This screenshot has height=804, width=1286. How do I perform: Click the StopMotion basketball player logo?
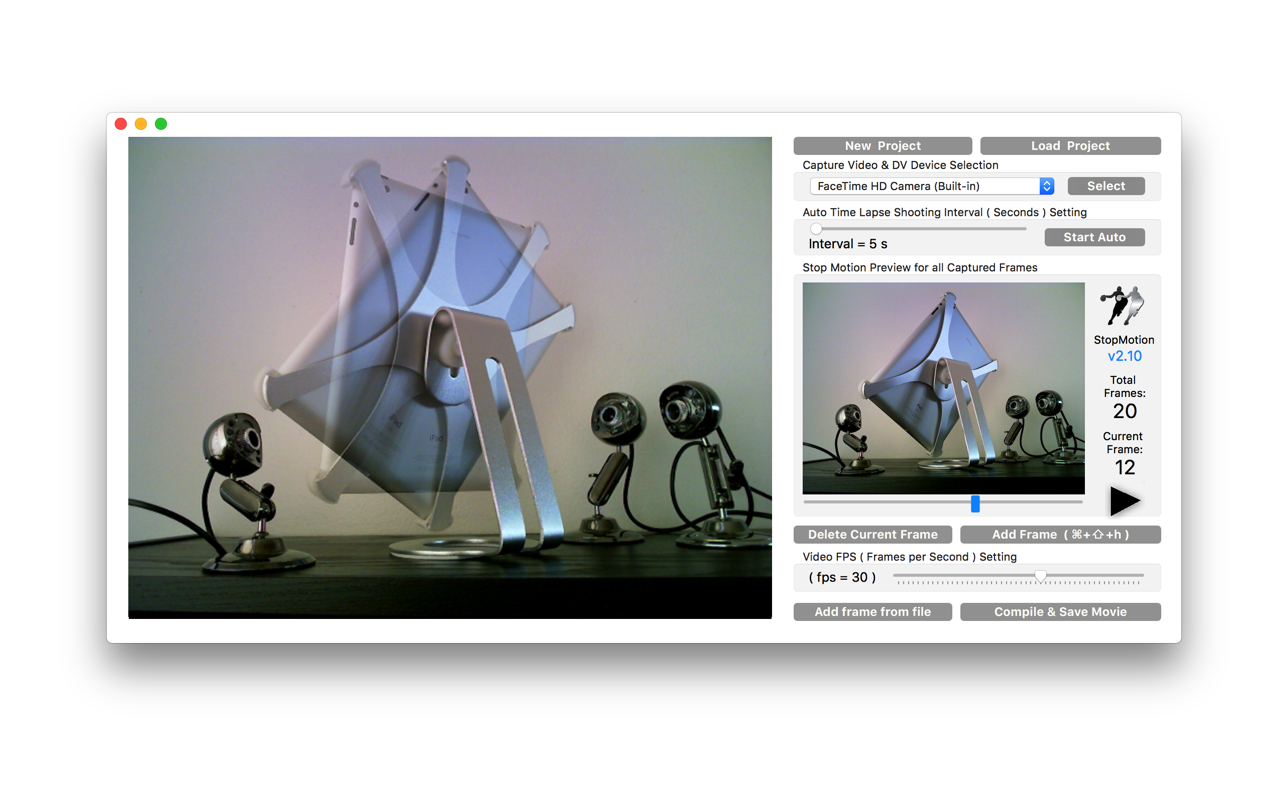[1122, 306]
